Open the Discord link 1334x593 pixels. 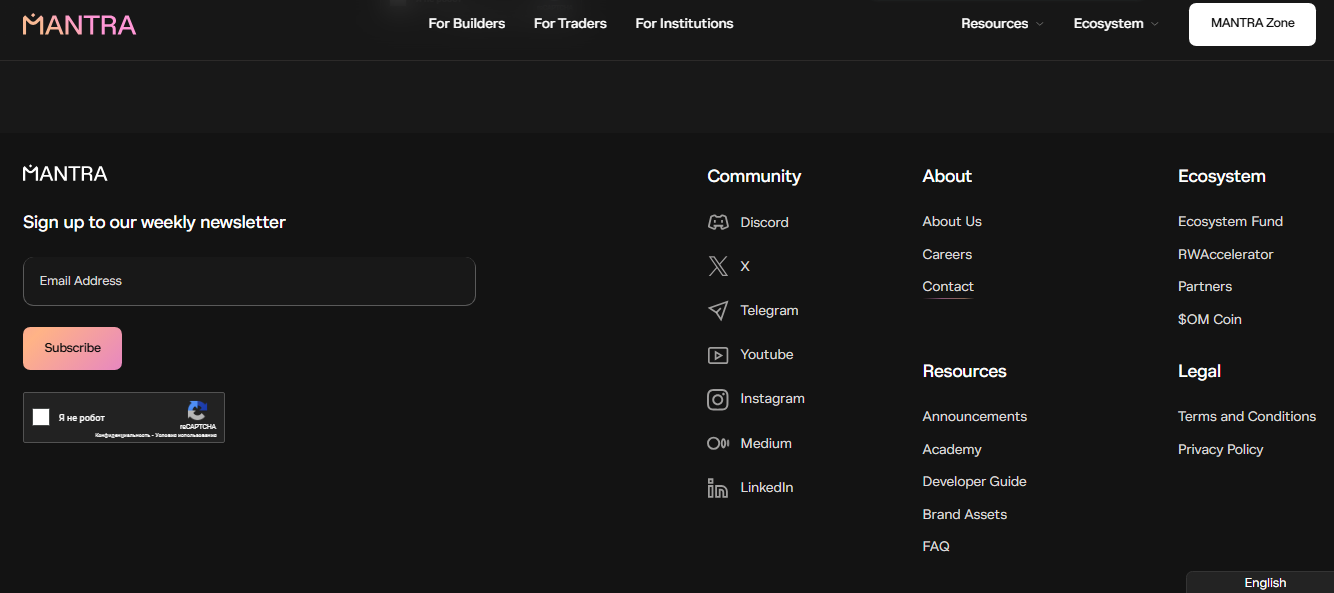(x=764, y=222)
